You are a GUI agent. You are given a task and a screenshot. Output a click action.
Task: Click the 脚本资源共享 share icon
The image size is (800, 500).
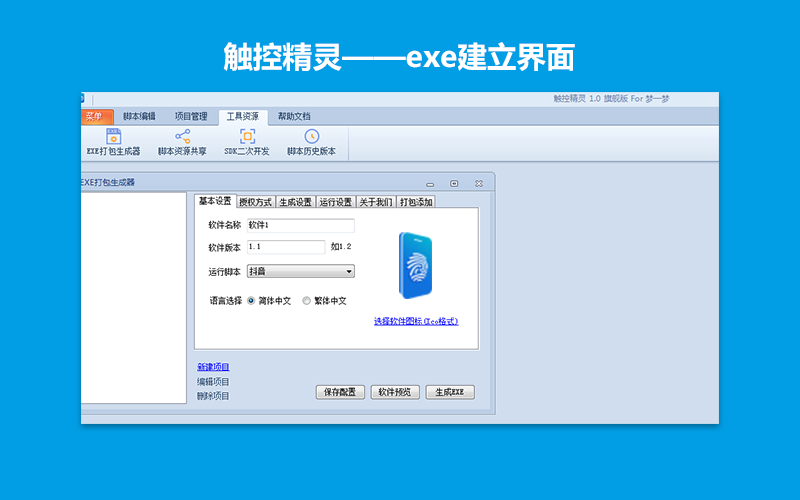point(182,142)
